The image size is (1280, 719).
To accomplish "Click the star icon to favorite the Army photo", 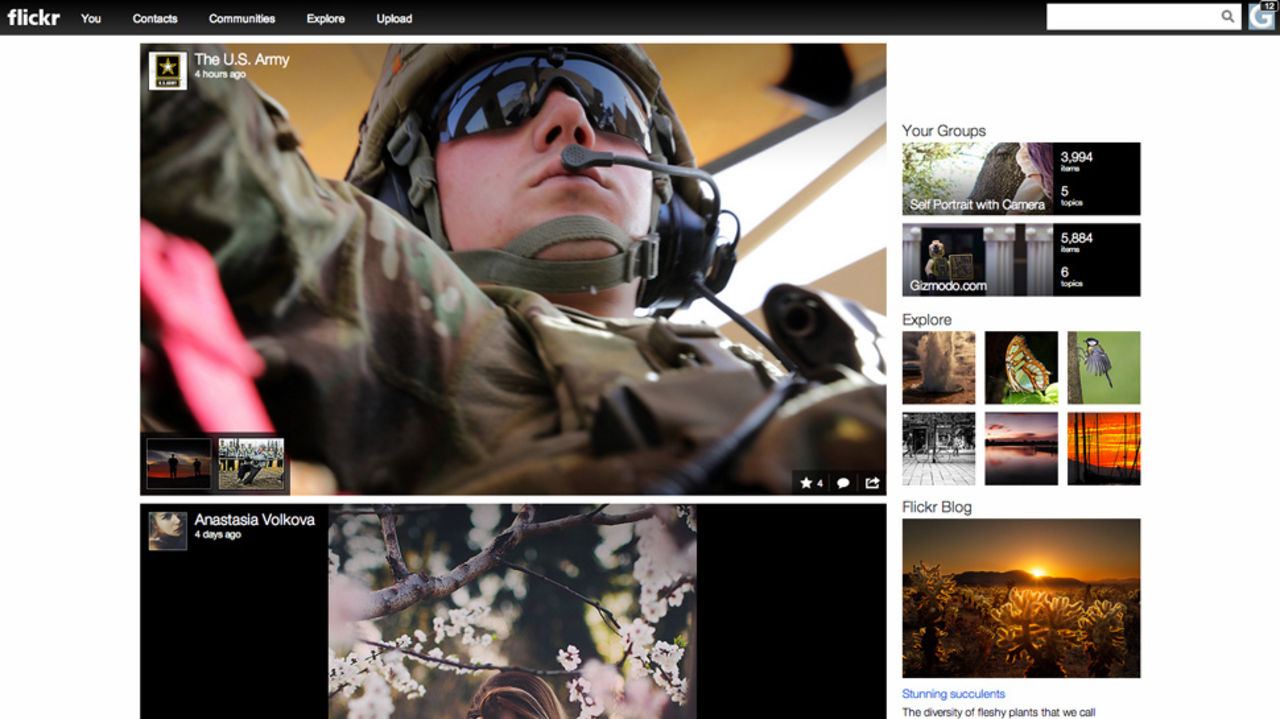I will (808, 483).
